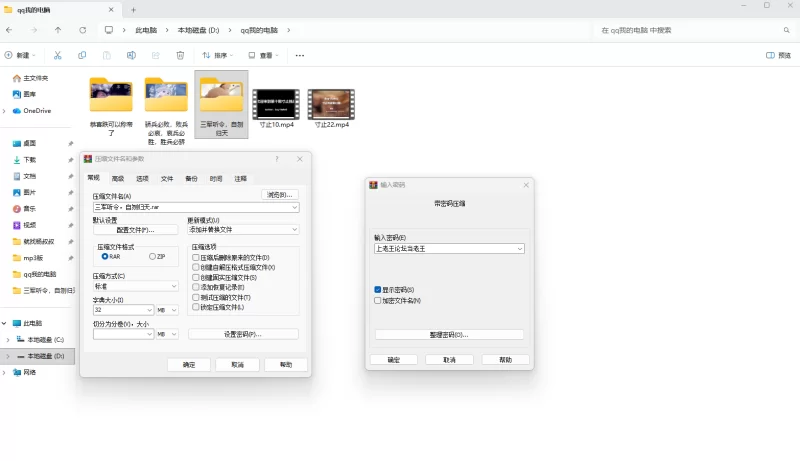800x461 pixels.
Task: Open the 更新模式 update mode dropdown
Action: pyautogui.click(x=294, y=229)
